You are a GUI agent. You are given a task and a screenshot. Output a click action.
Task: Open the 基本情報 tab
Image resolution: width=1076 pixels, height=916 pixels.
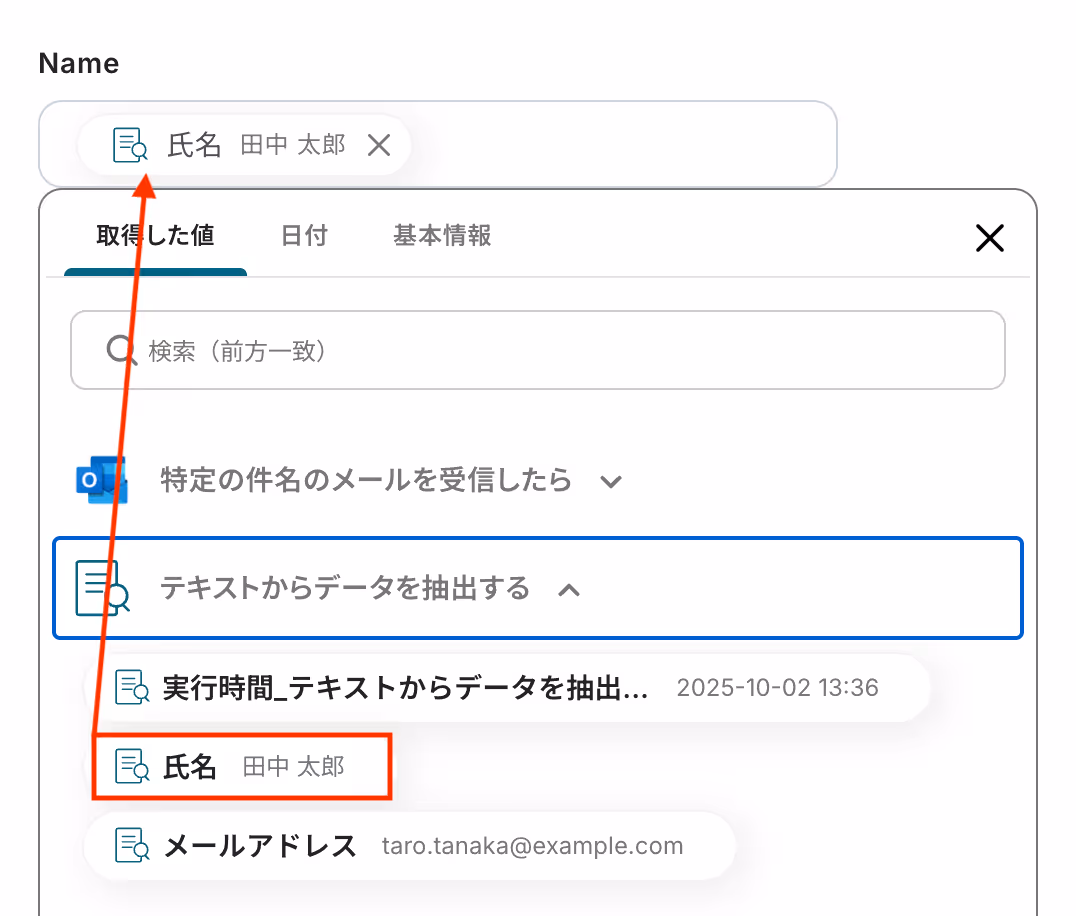click(443, 235)
